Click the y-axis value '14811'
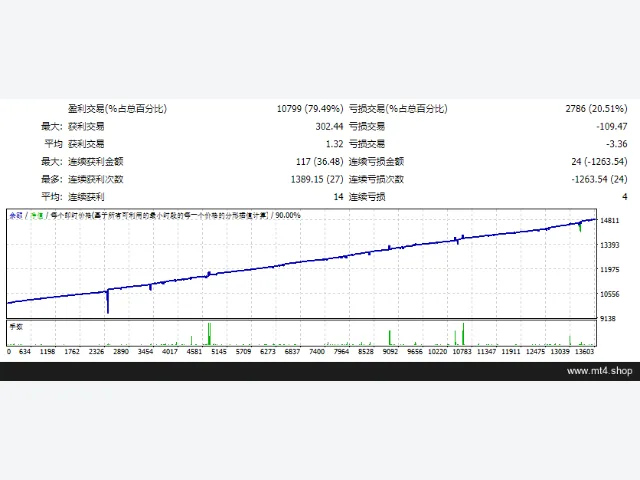Screen dimensions: 640x480 (x=609, y=220)
